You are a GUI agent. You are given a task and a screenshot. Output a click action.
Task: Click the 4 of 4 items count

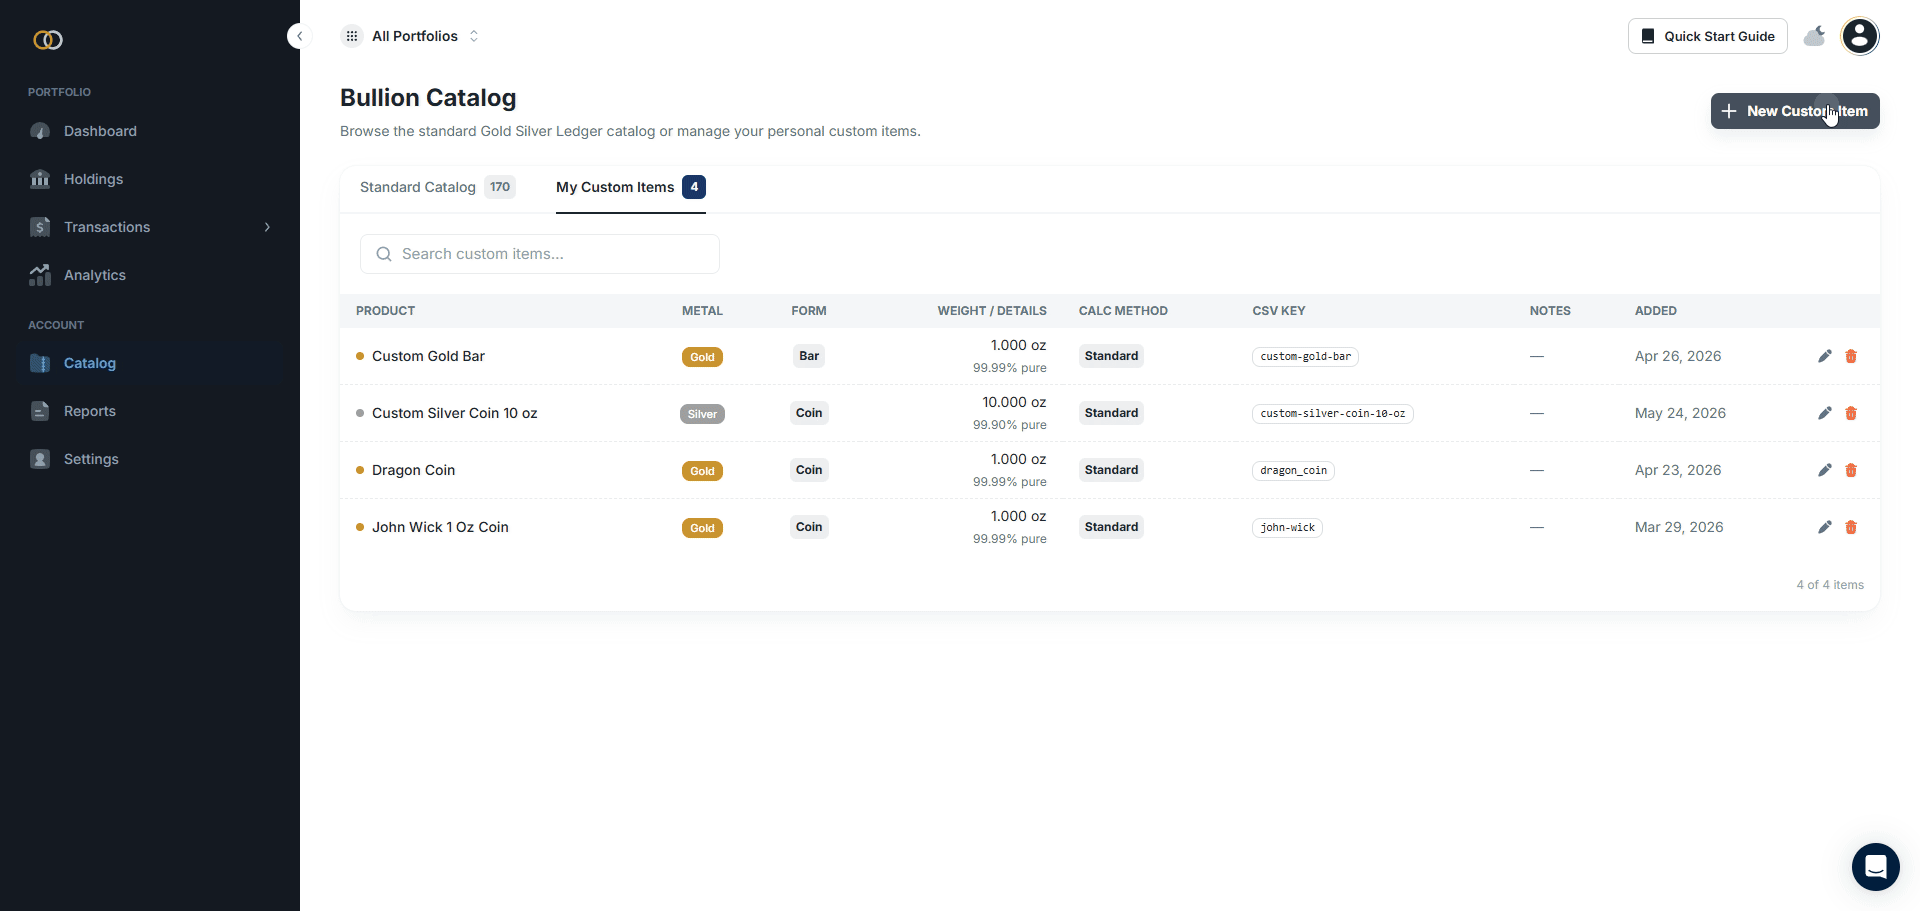point(1830,585)
